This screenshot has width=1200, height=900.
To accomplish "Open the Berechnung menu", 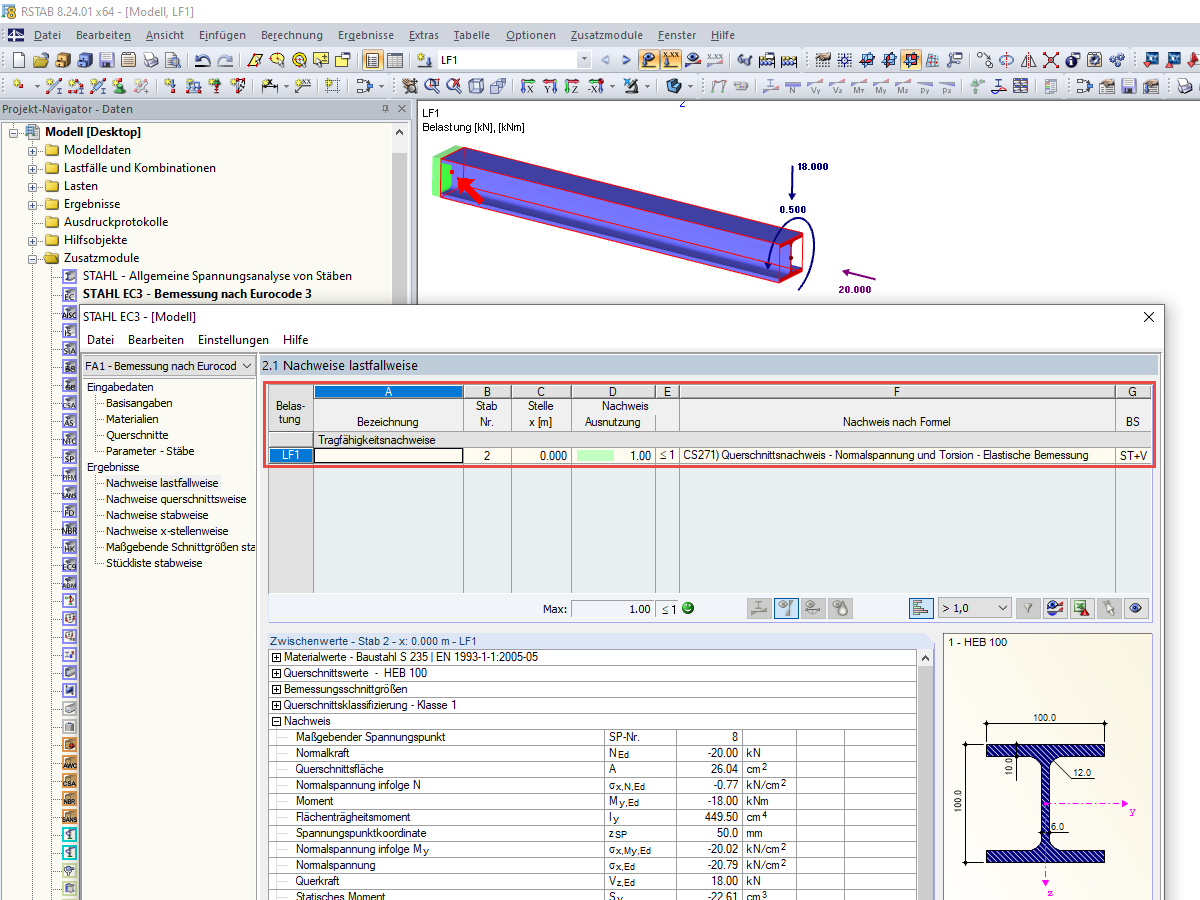I will (x=292, y=35).
